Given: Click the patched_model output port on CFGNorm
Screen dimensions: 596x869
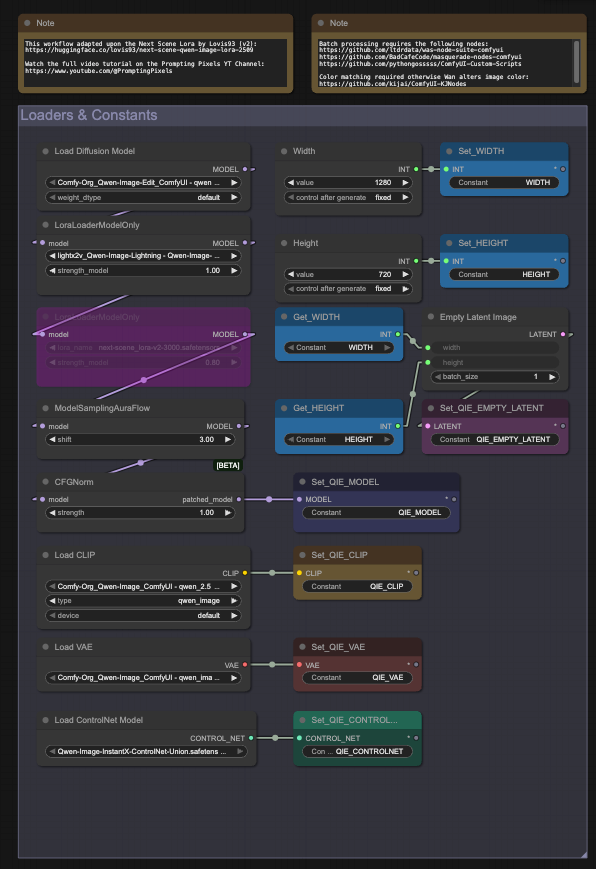Looking at the screenshot, I should (x=239, y=500).
